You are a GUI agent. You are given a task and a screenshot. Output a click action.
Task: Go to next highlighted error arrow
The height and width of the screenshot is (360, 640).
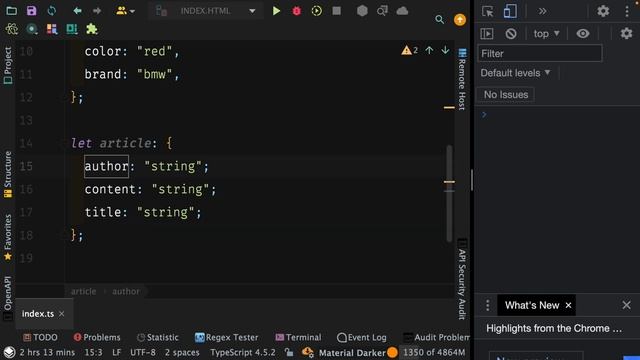pyautogui.click(x=445, y=50)
